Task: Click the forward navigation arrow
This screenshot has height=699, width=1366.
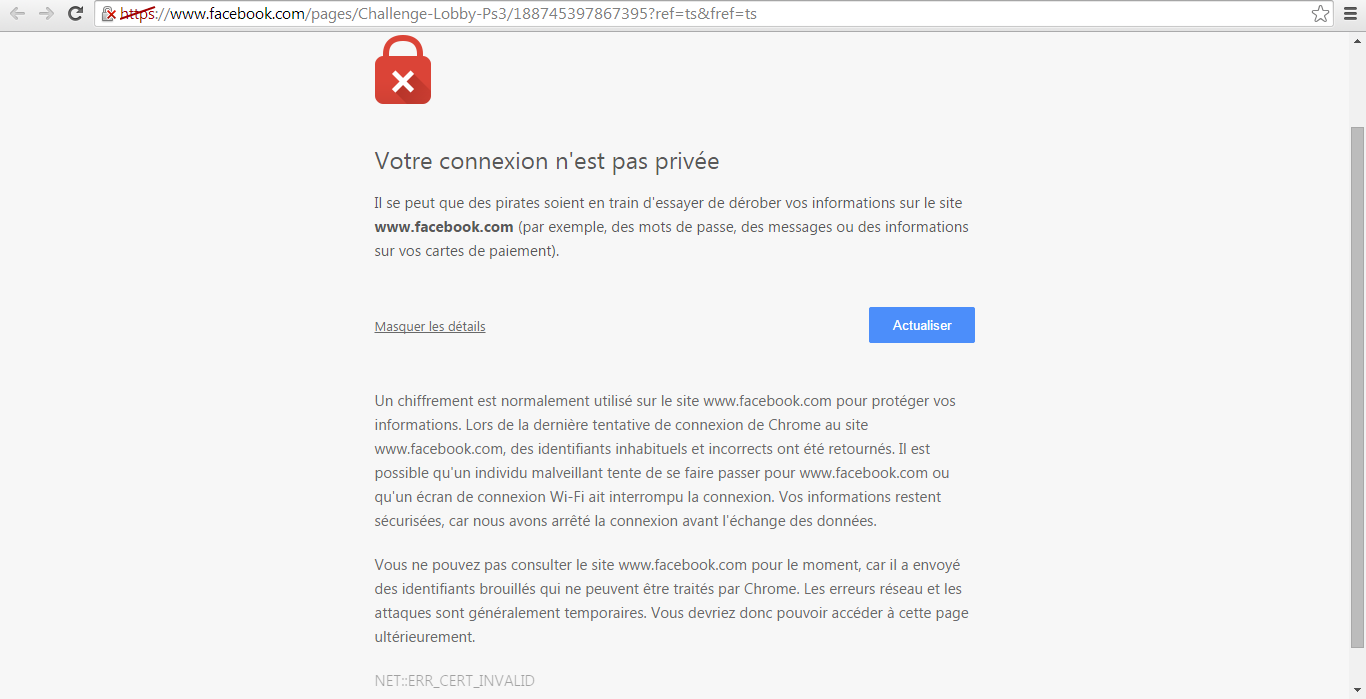Action: tap(46, 14)
